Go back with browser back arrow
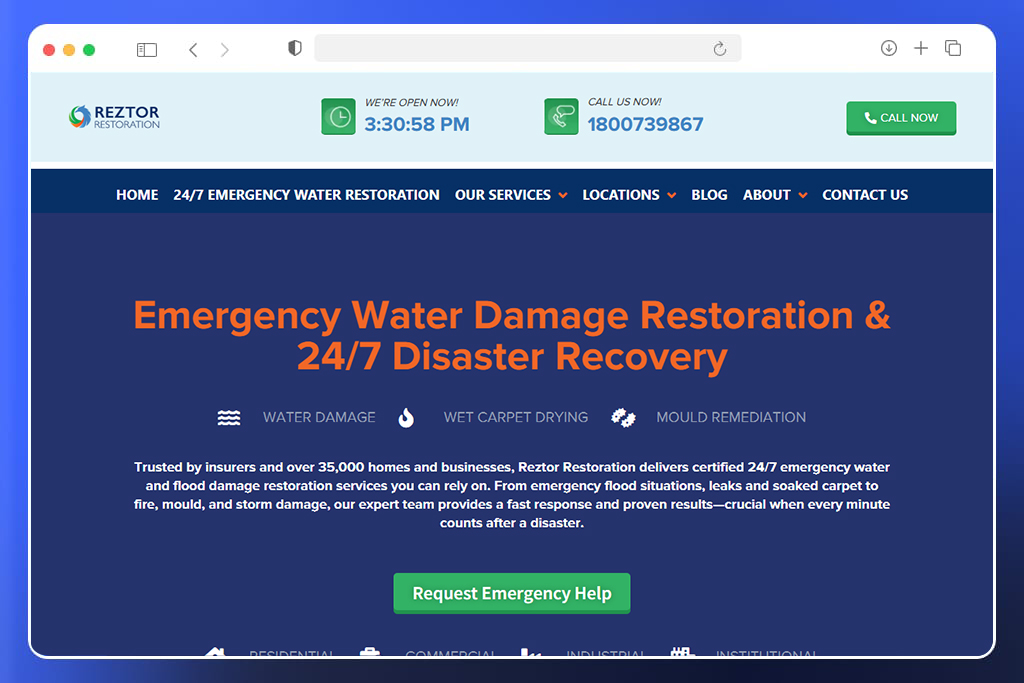The width and height of the screenshot is (1024, 683). click(193, 49)
